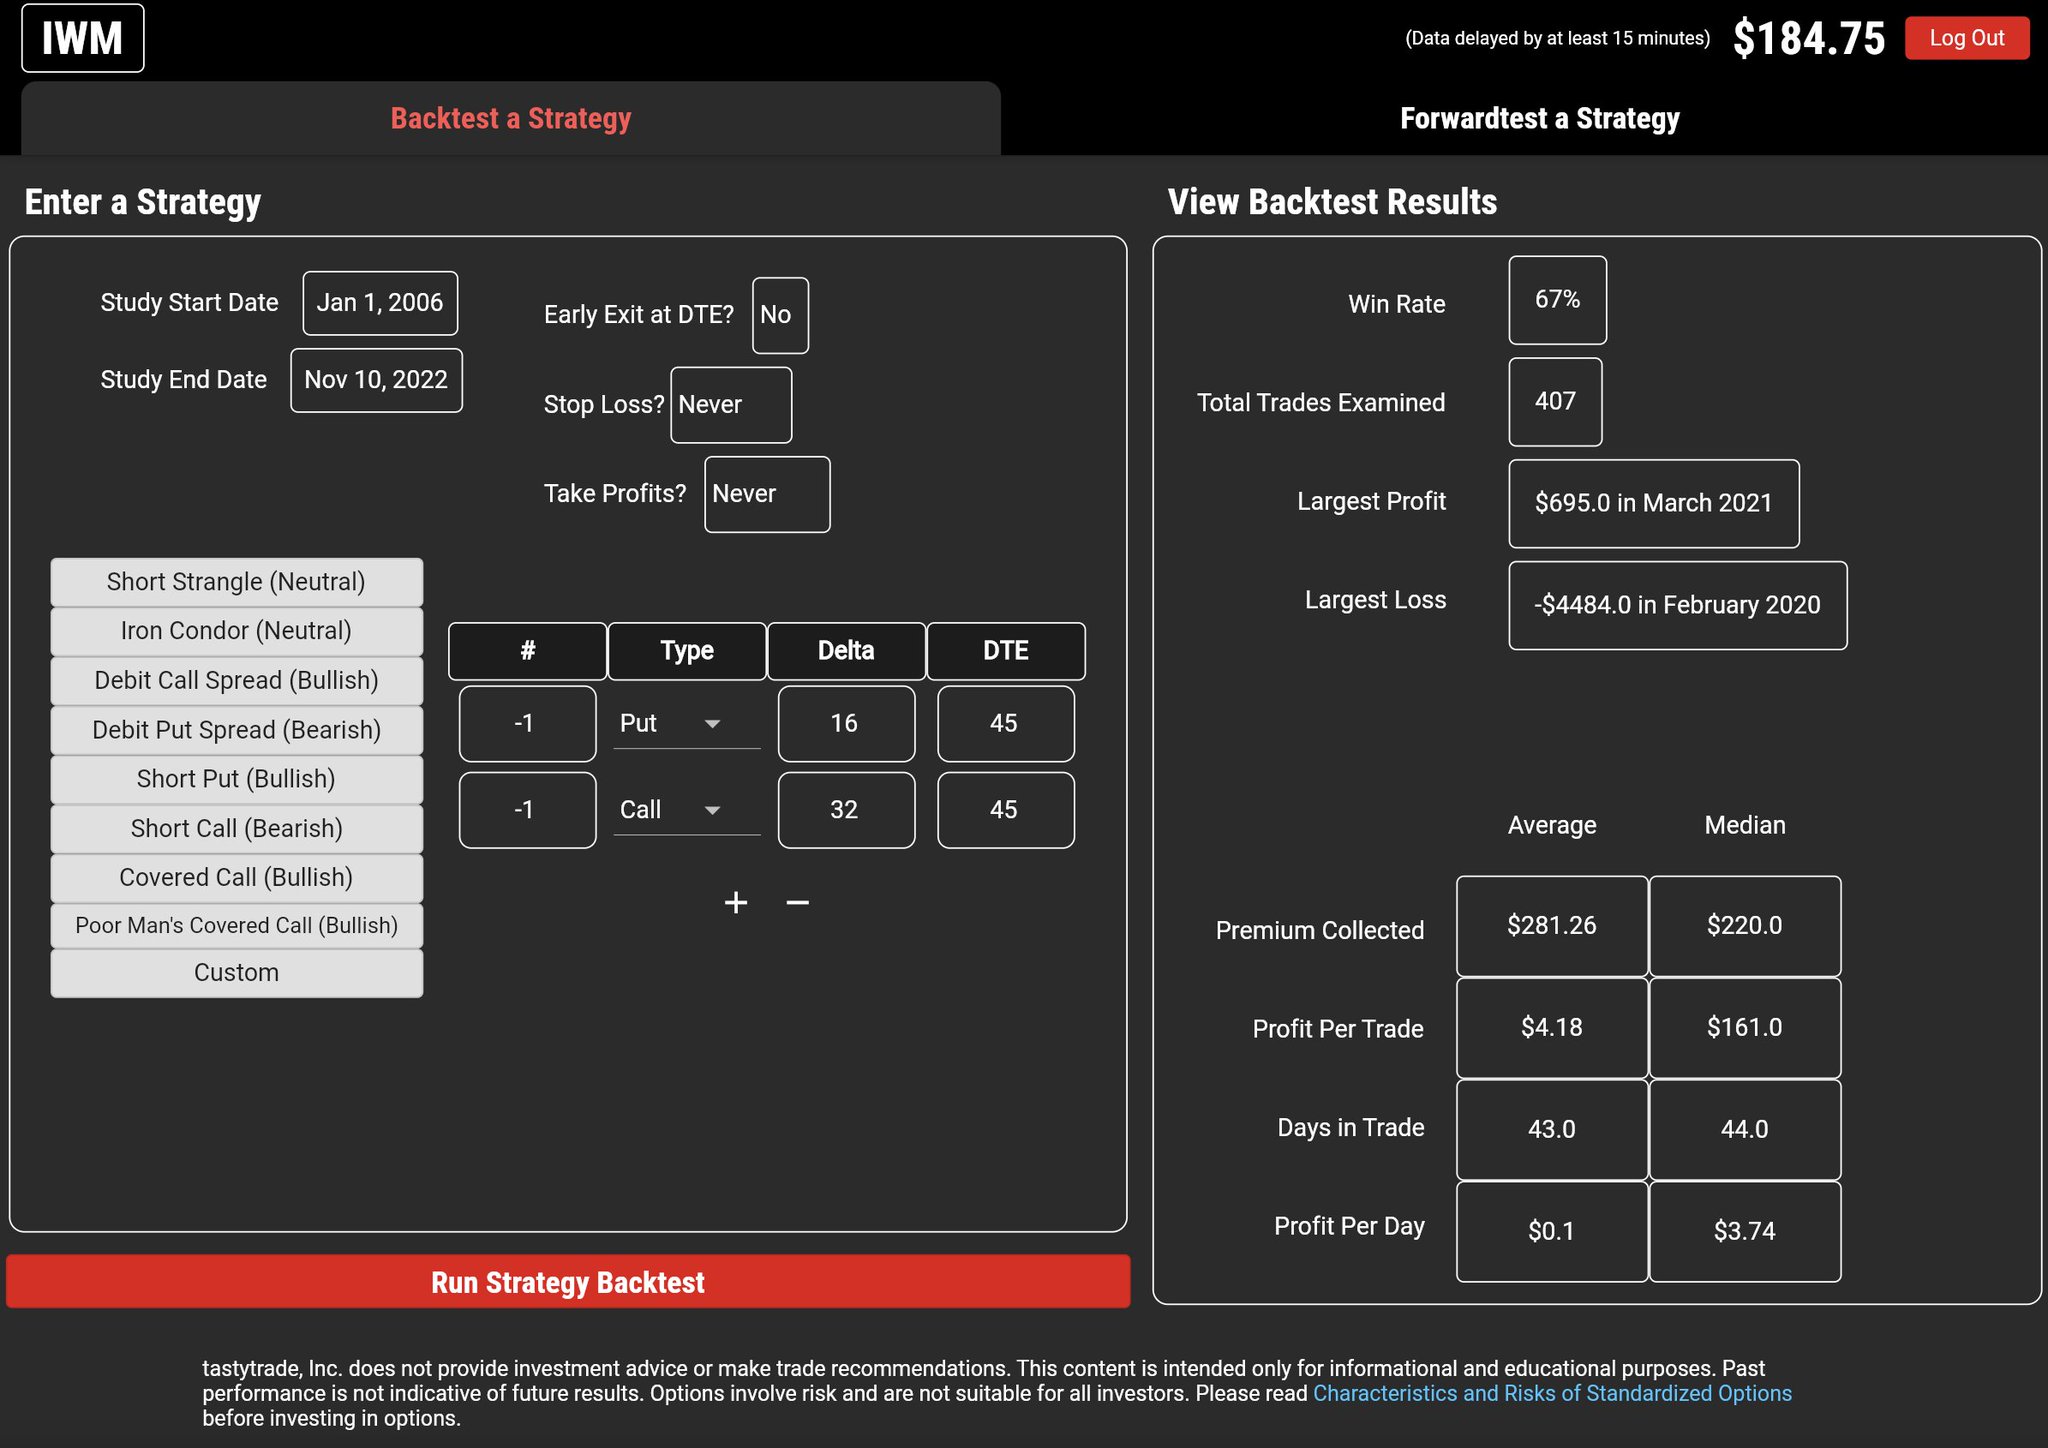
Task: Click the IWM ticker symbol box
Action: (x=83, y=39)
